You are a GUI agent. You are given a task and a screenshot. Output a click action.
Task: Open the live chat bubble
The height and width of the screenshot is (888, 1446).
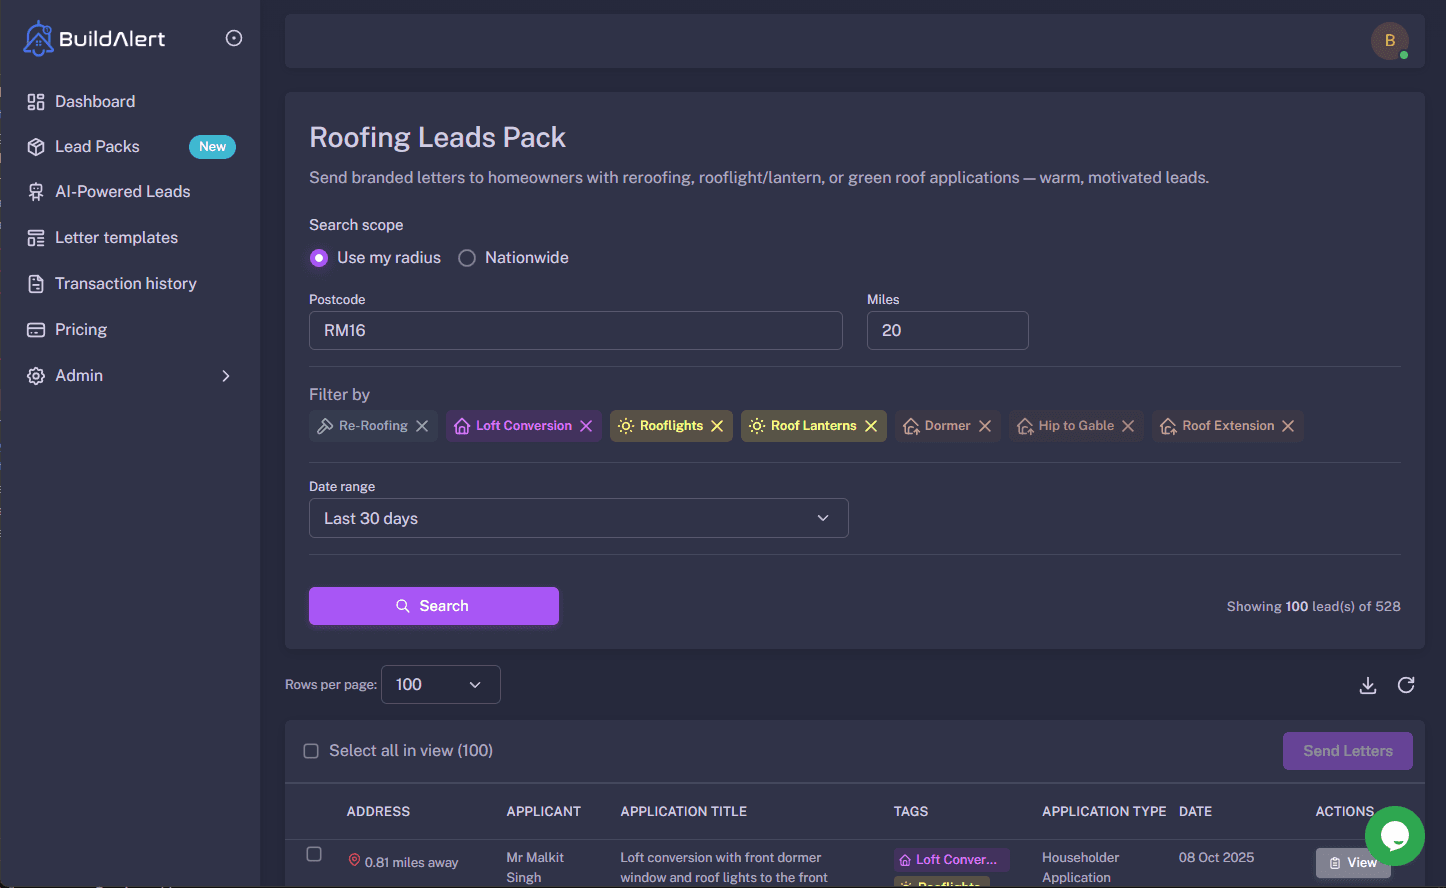(1394, 835)
